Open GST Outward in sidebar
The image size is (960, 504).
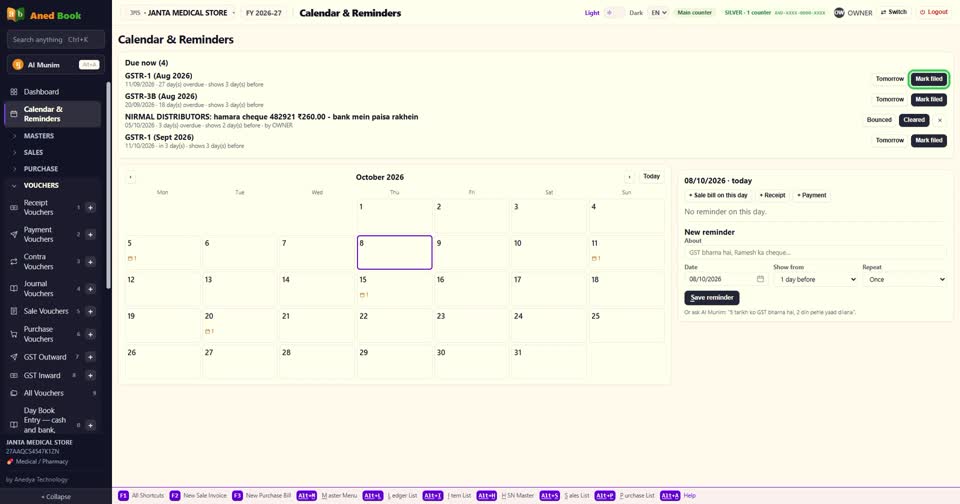click(x=45, y=357)
